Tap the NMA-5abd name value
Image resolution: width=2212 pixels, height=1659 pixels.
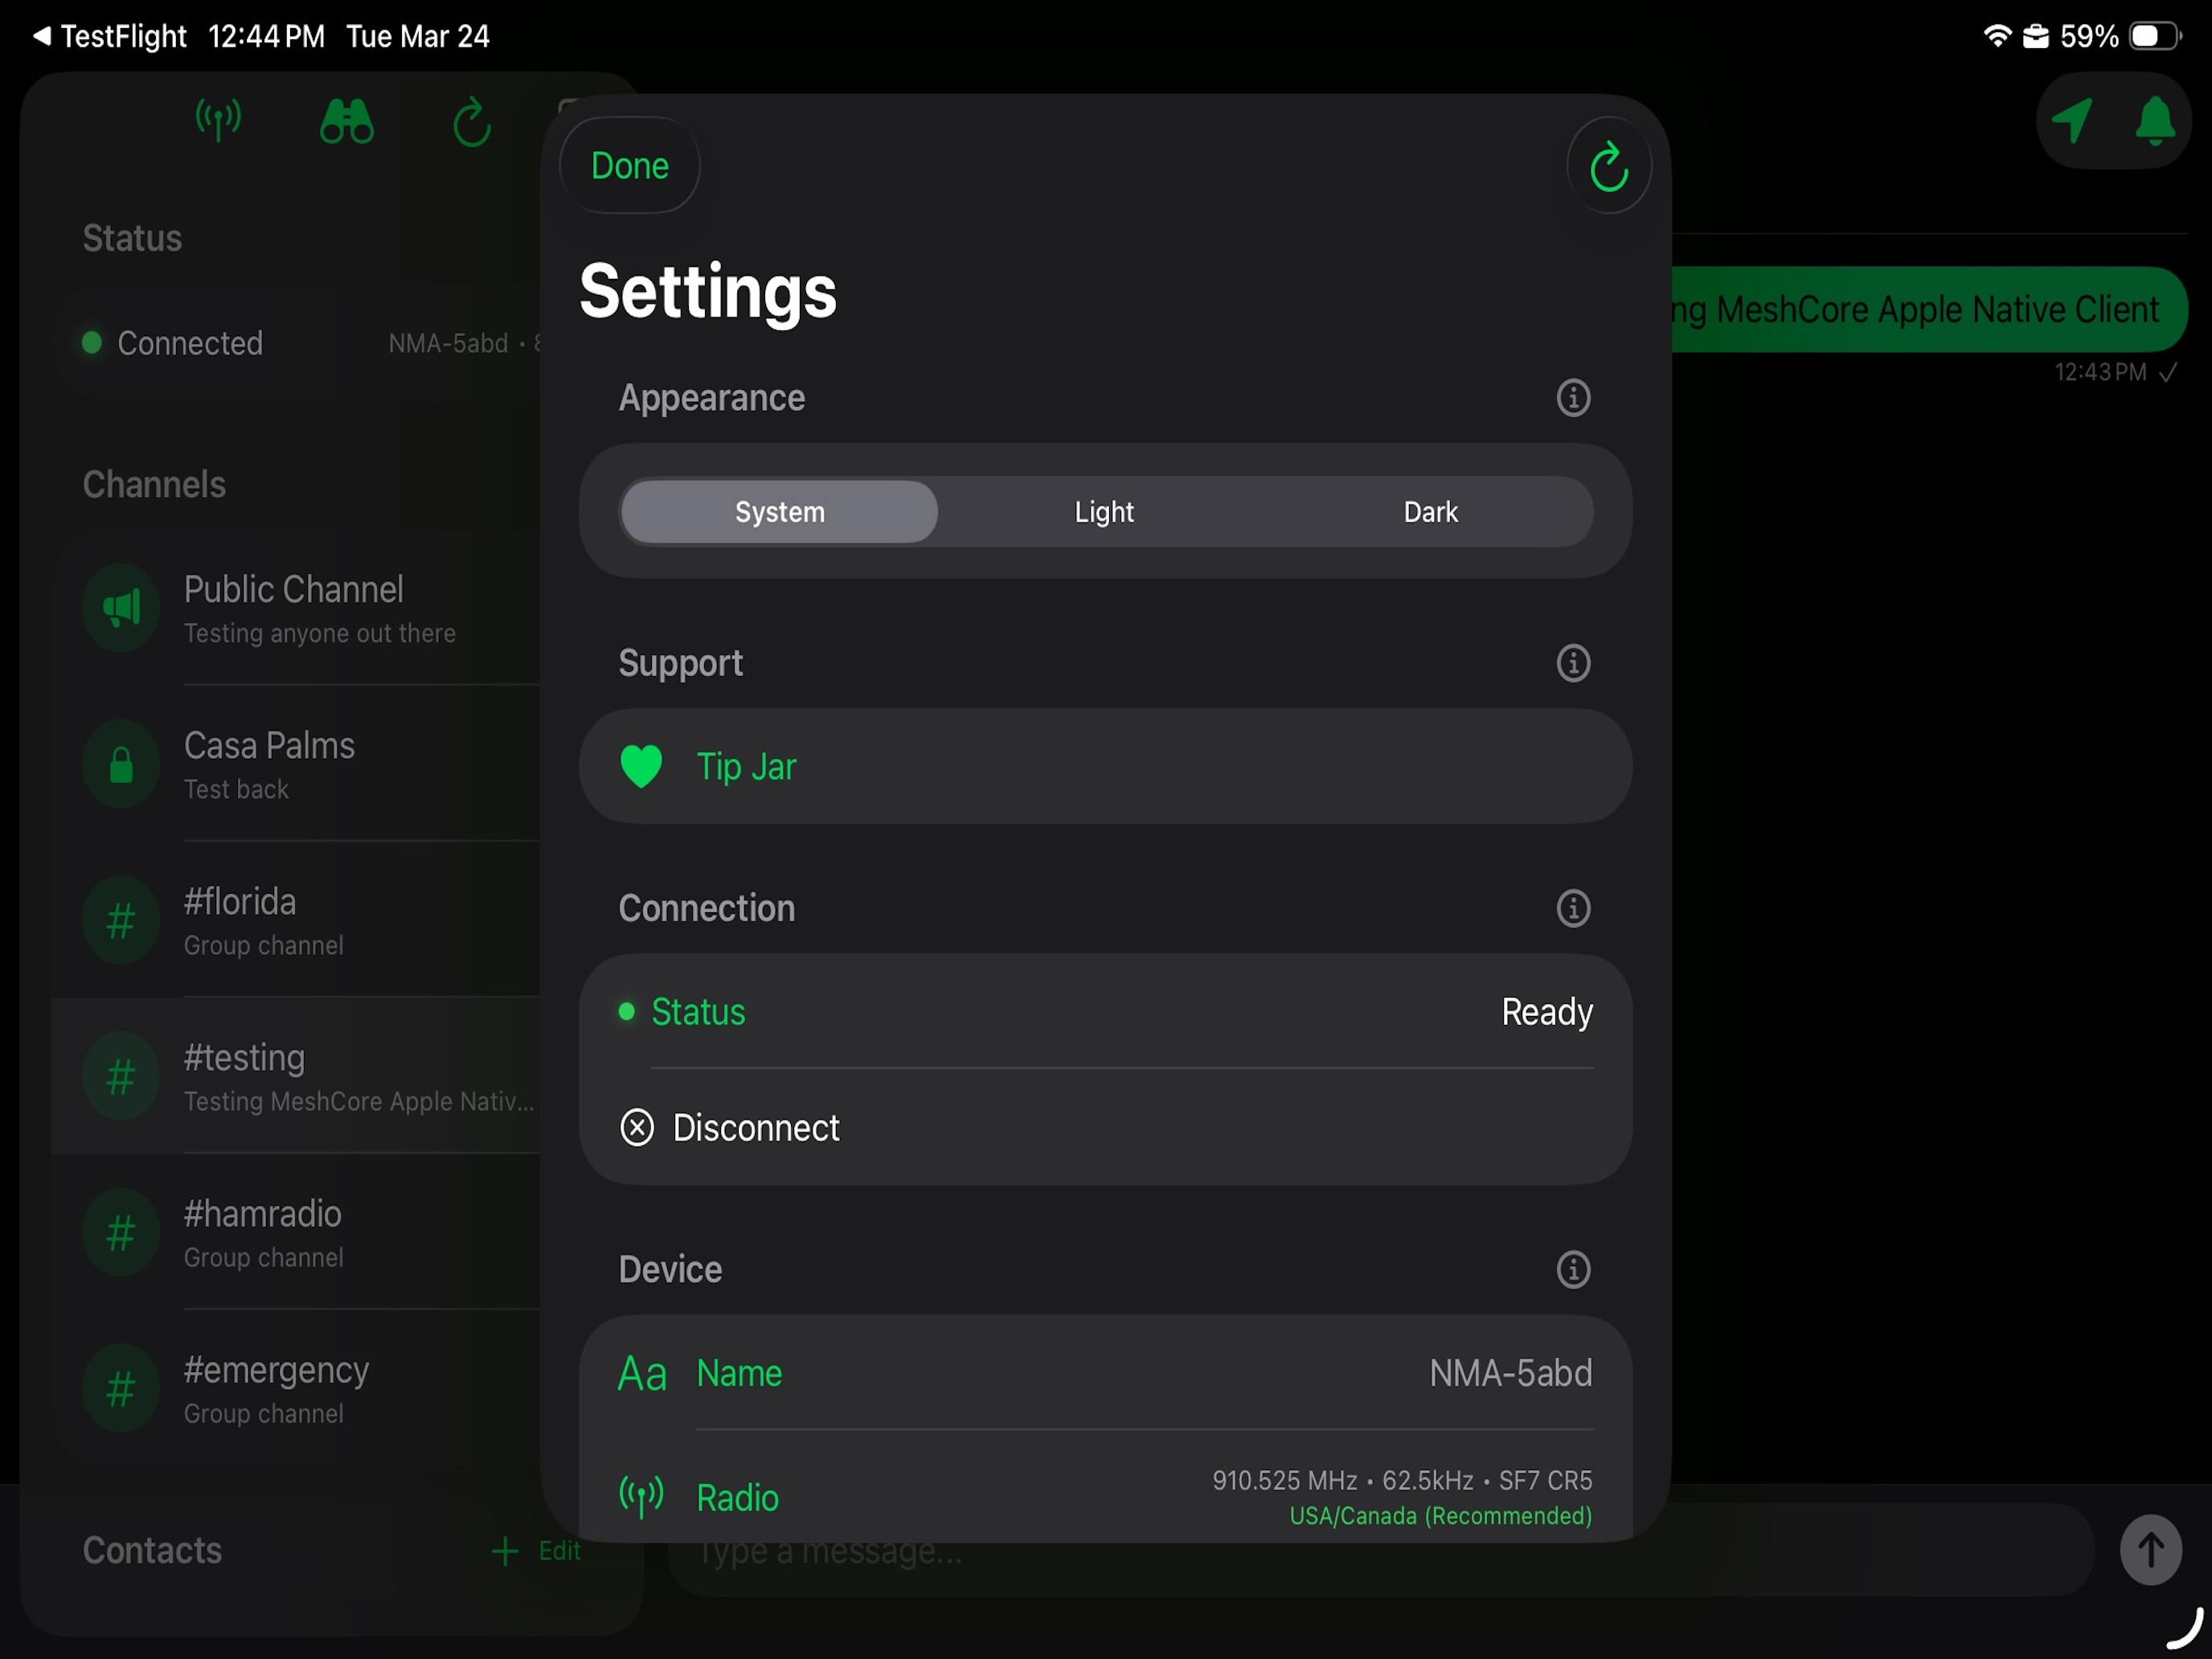point(1510,1373)
